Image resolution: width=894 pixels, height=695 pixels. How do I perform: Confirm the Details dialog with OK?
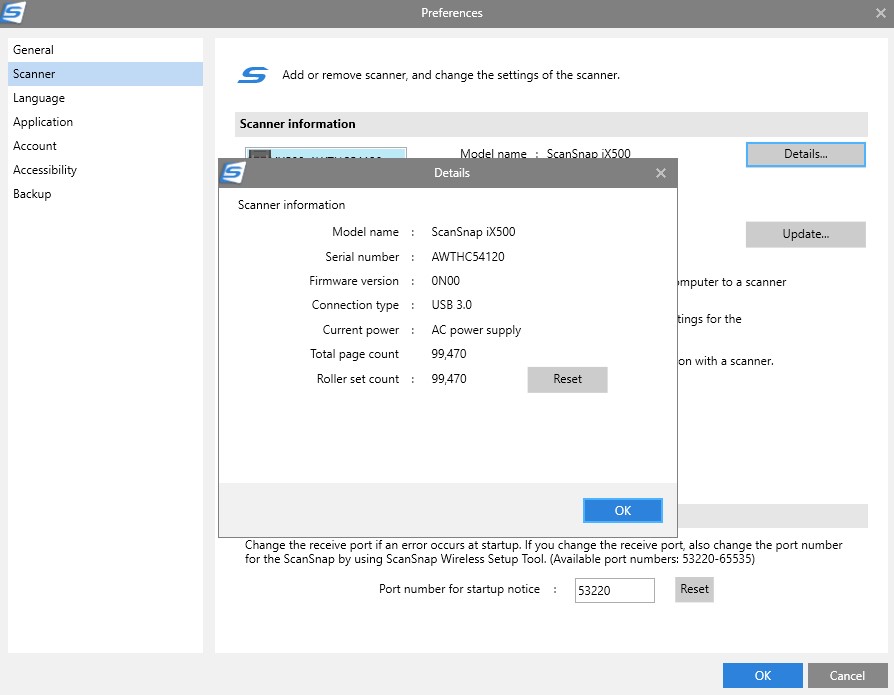pos(622,511)
